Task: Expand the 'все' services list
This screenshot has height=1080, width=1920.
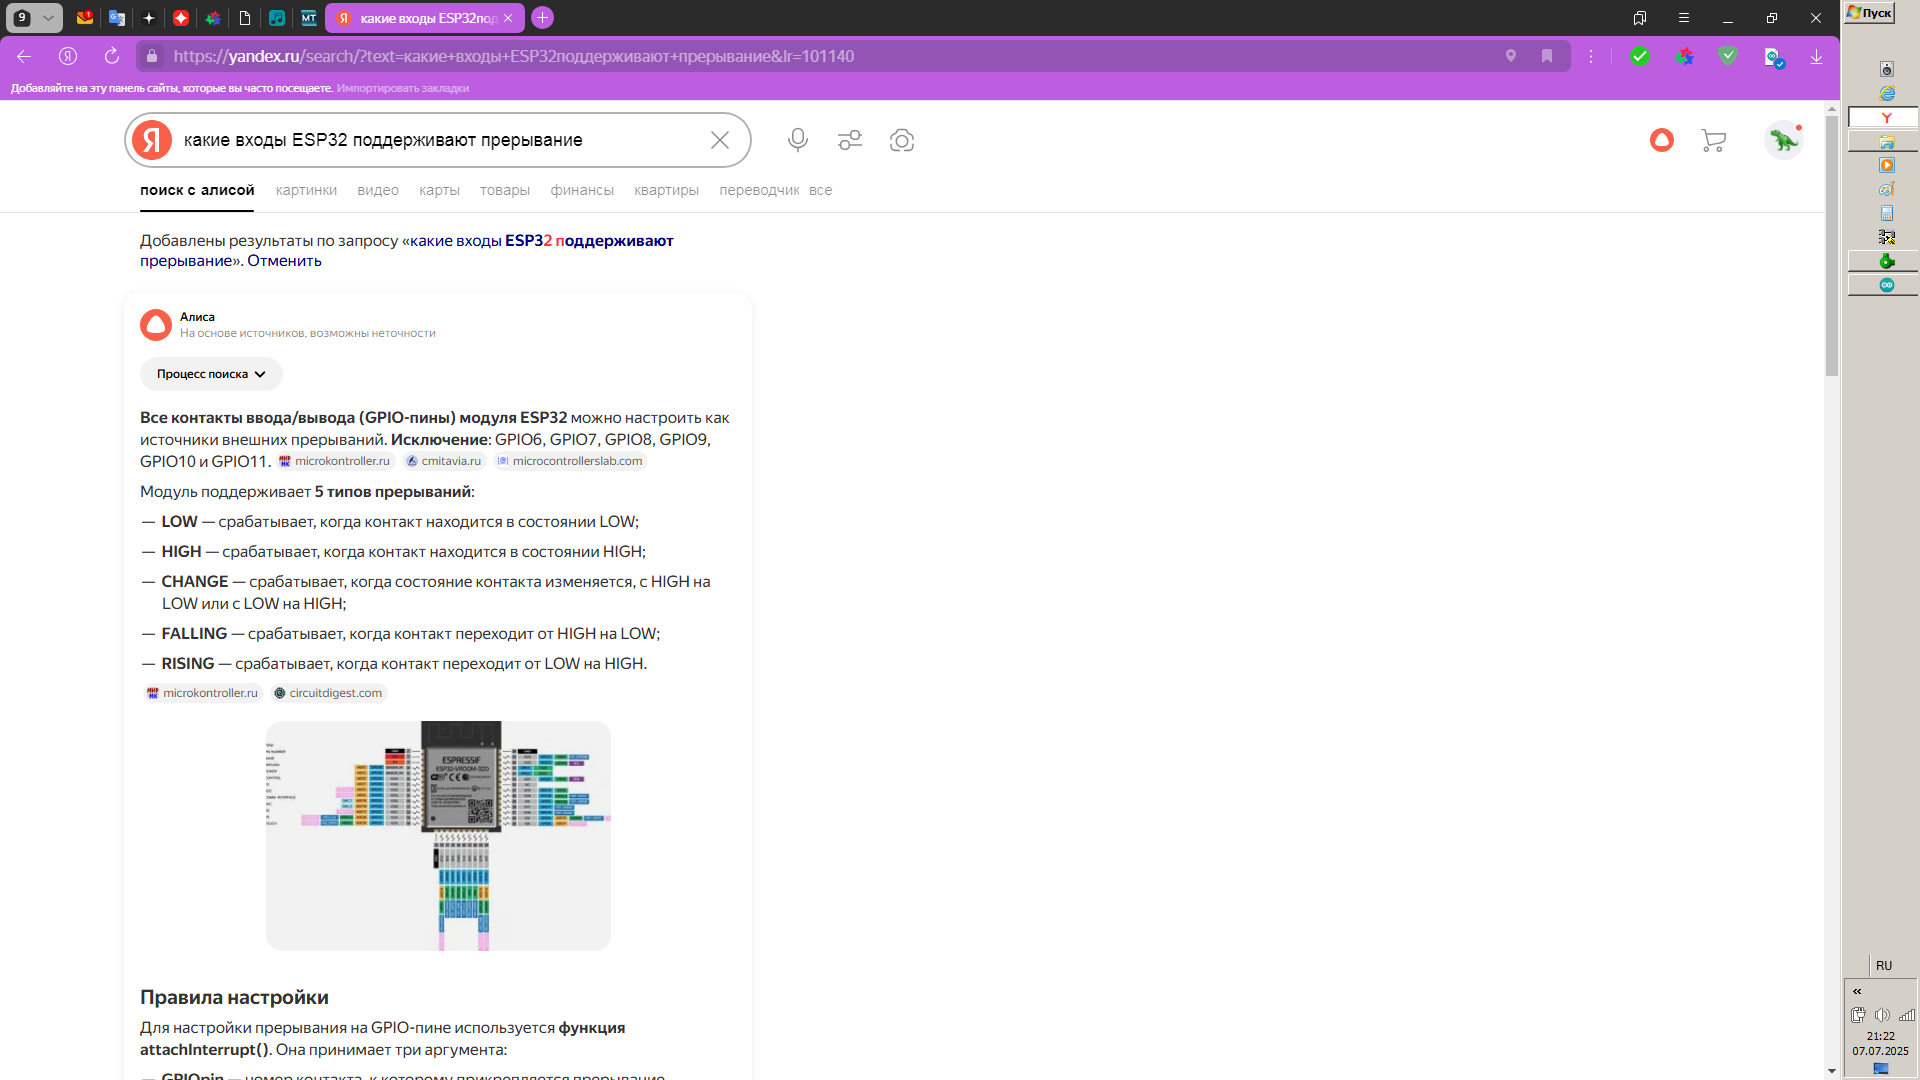Action: click(820, 190)
